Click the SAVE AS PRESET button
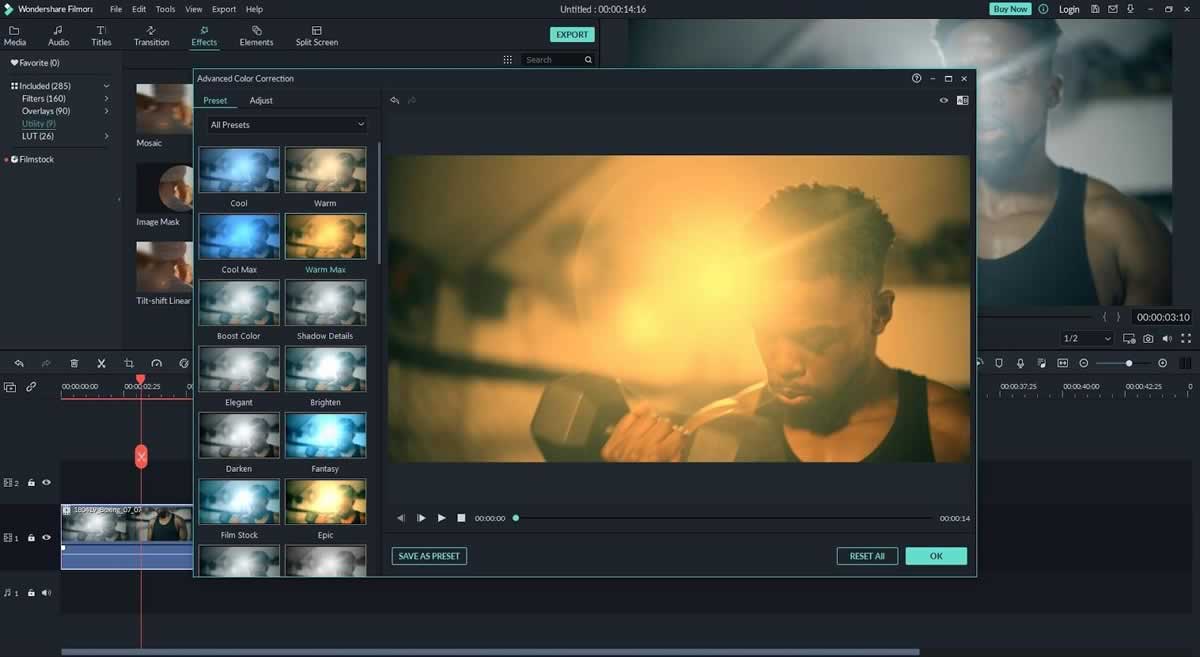The width and height of the screenshot is (1200, 657). tap(428, 555)
